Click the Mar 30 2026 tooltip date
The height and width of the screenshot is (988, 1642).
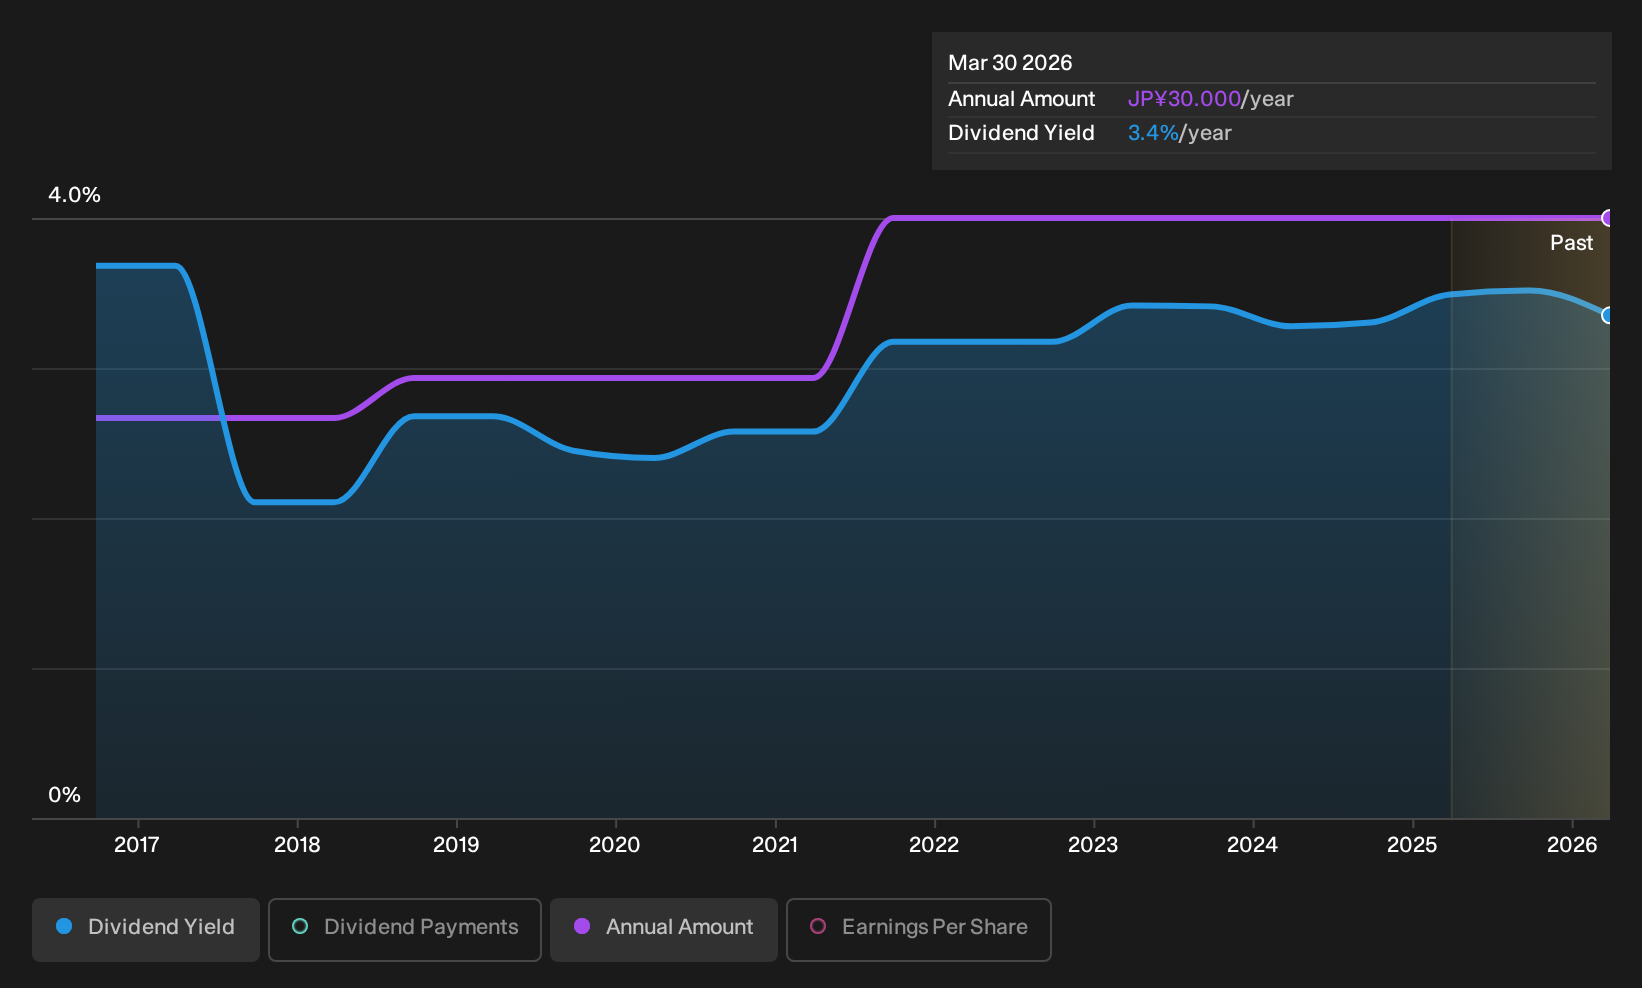(1010, 63)
